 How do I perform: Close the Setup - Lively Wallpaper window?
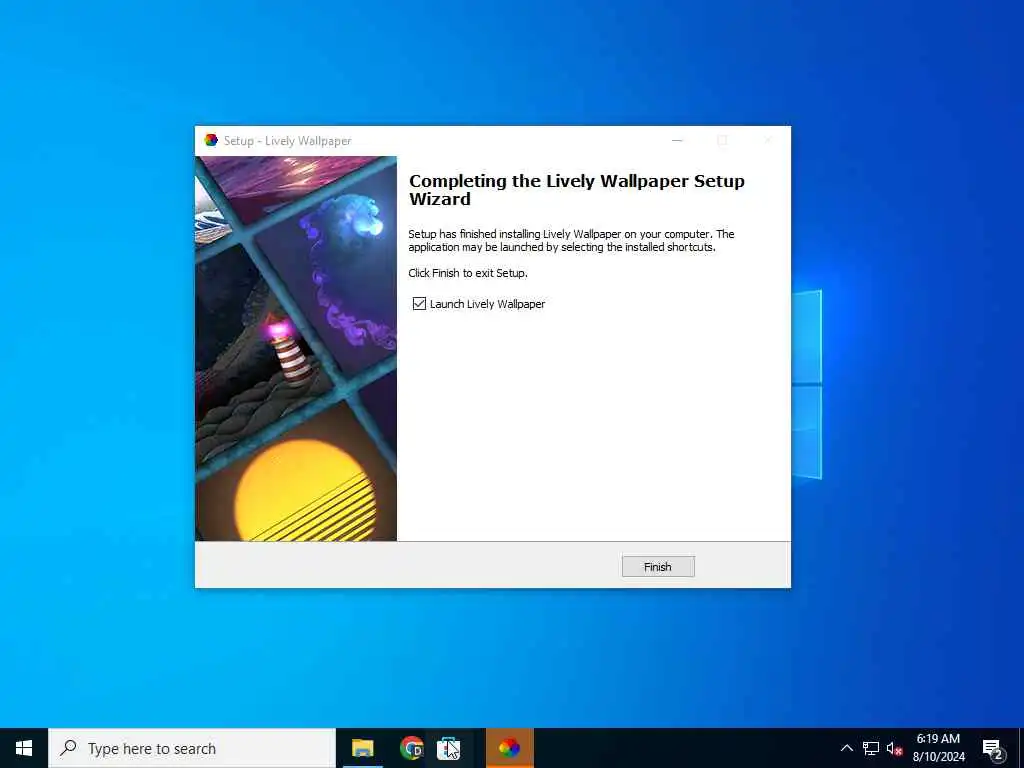[768, 140]
